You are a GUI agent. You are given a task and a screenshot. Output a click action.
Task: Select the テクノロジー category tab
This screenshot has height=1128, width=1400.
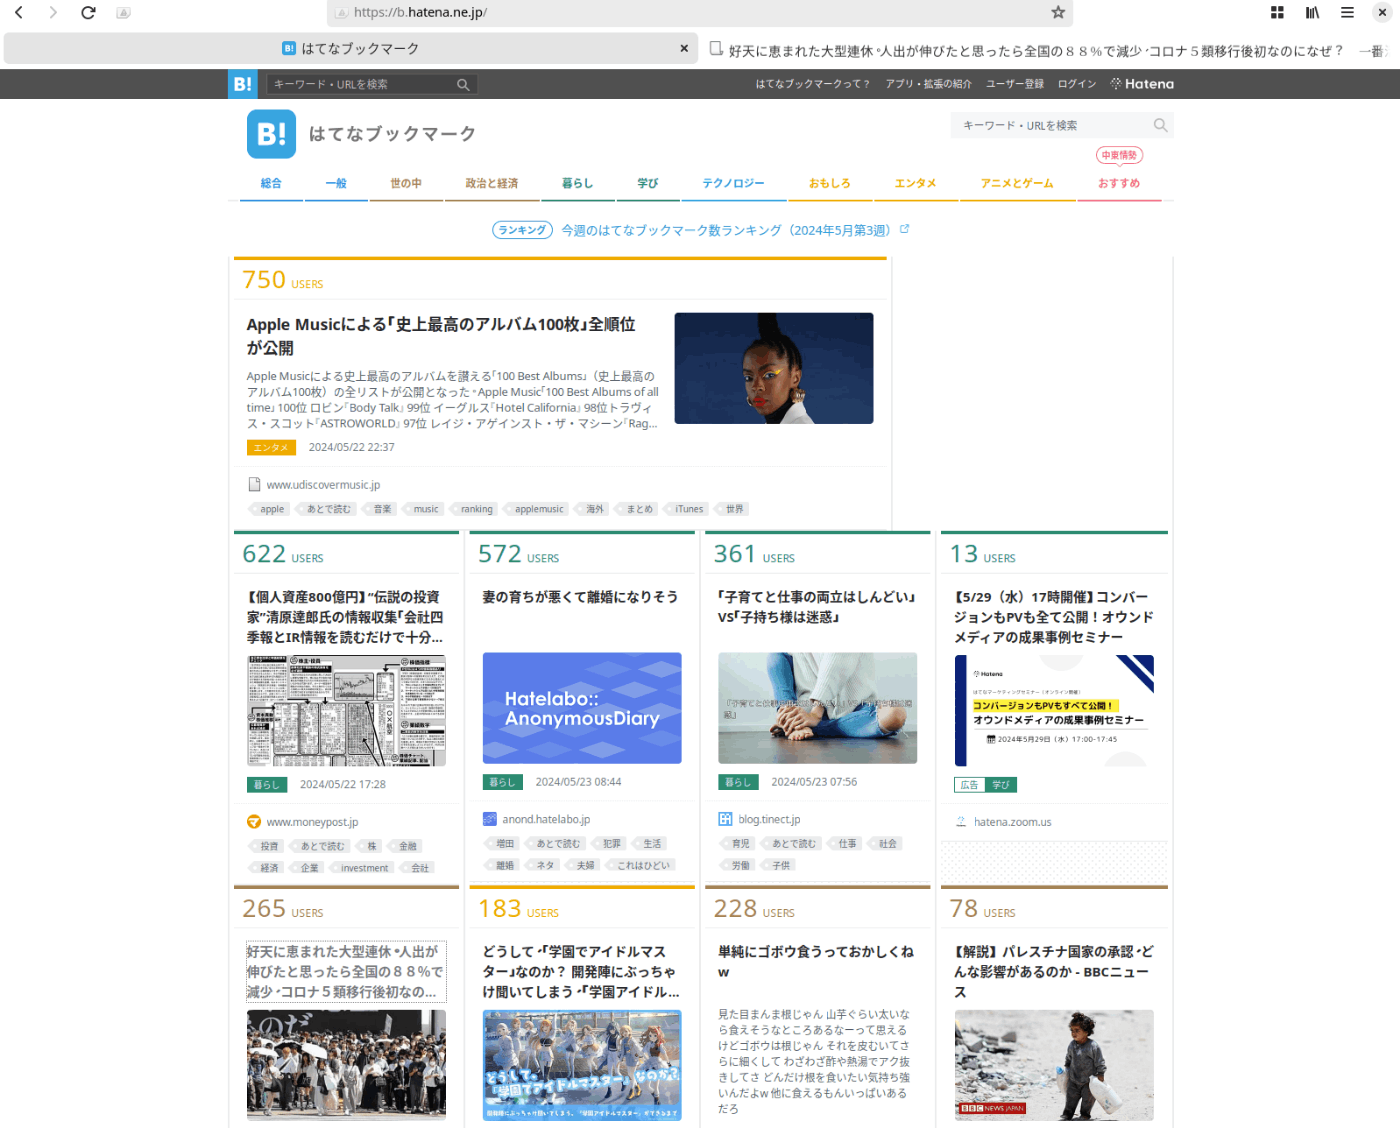(x=733, y=183)
